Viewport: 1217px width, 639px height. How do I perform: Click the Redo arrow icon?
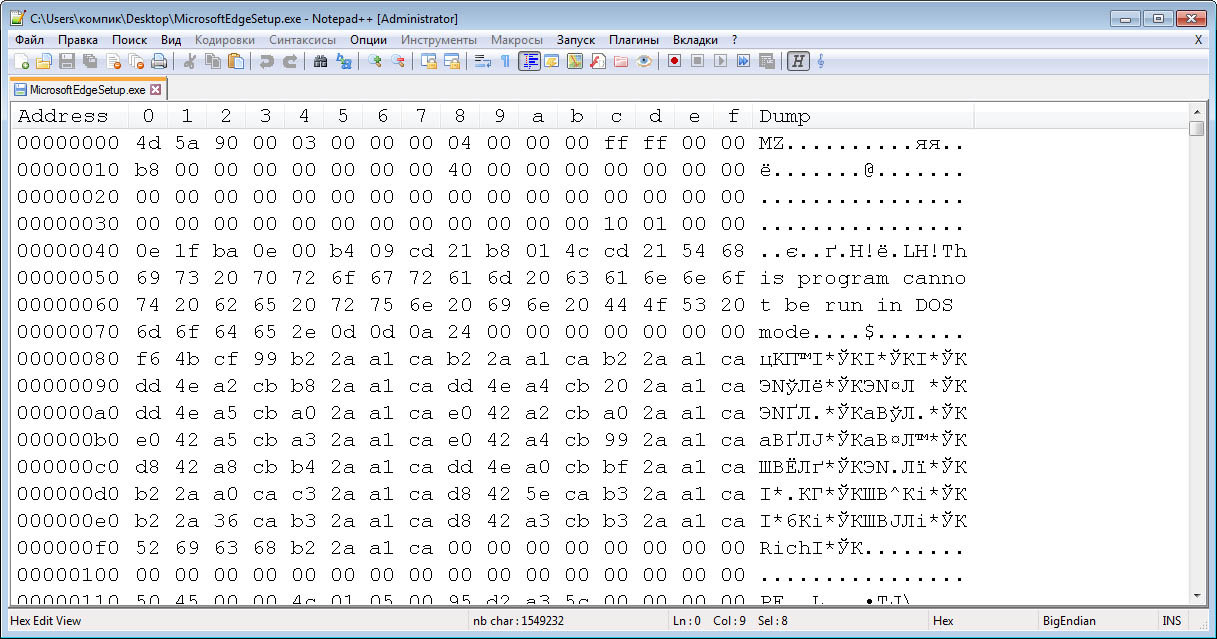pyautogui.click(x=290, y=61)
